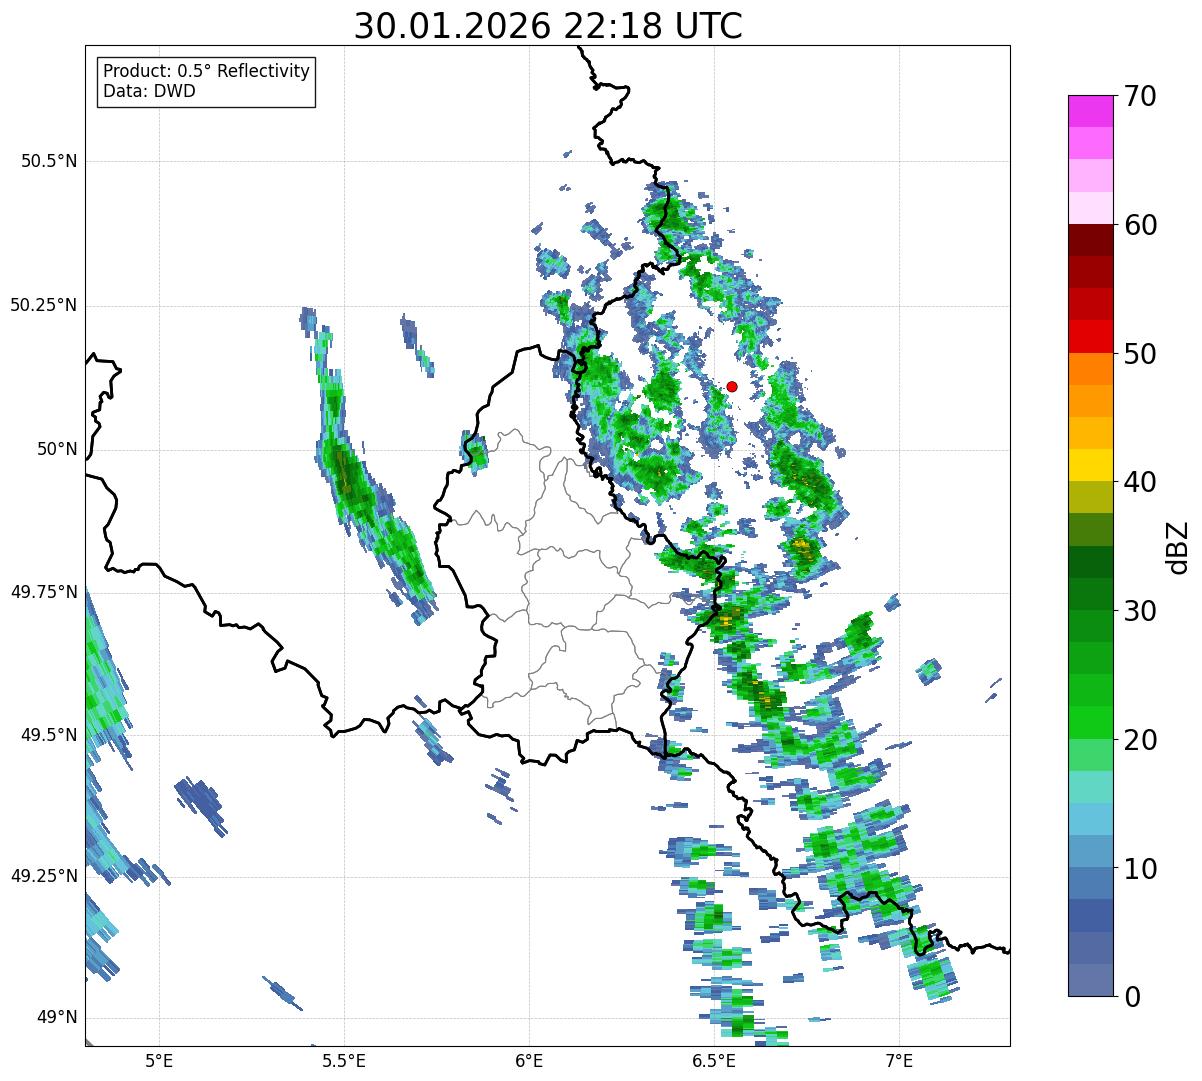Select the 'Product: 0.5° Reflectivity' legend text
Viewport: 1202px width, 1081px height.
pyautogui.click(x=206, y=72)
